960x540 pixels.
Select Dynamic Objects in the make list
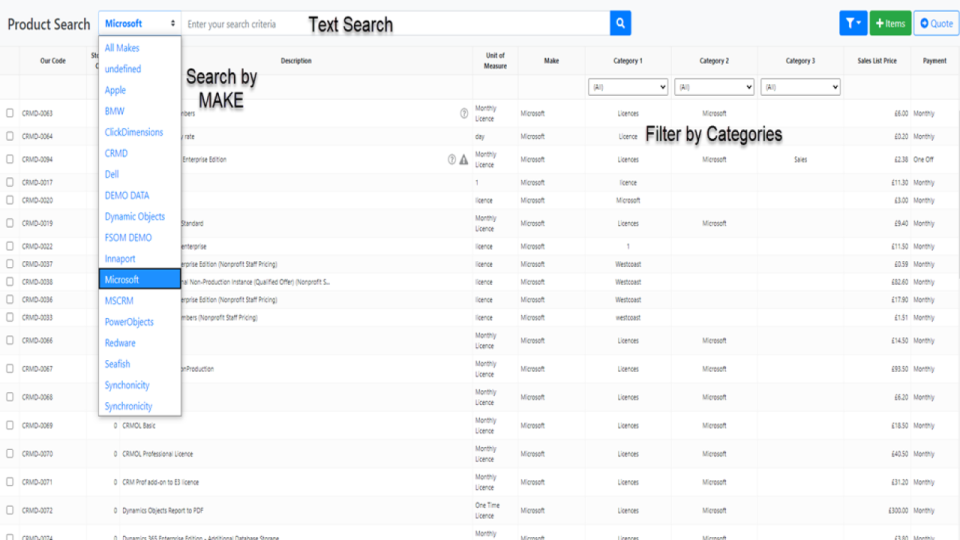point(135,216)
